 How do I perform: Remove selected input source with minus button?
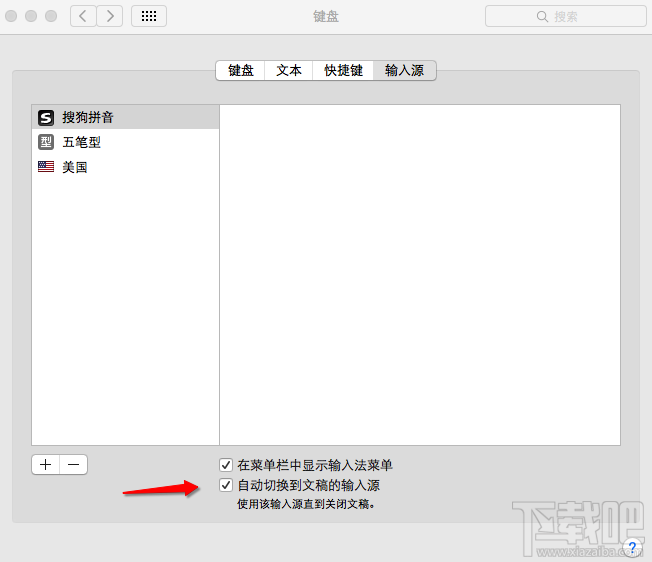point(74,464)
